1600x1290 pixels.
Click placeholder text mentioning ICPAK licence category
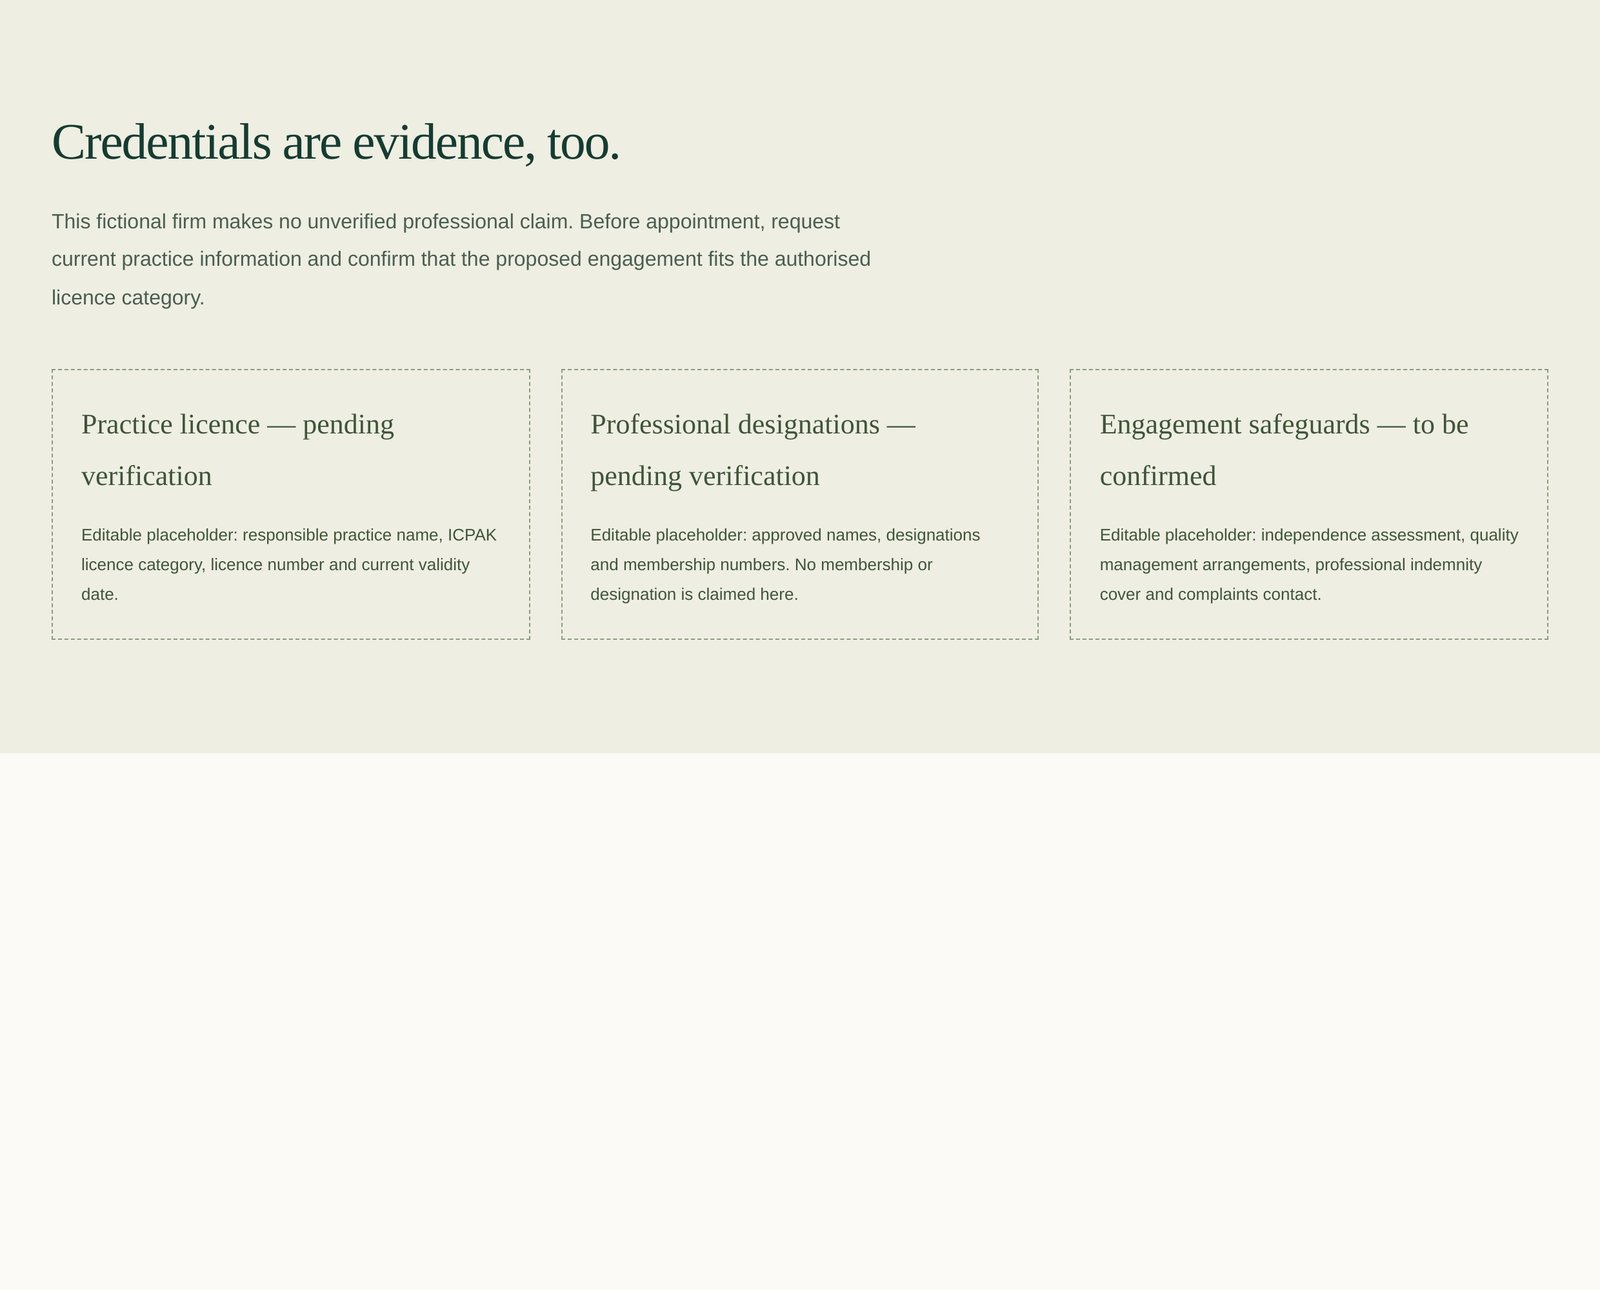(289, 564)
